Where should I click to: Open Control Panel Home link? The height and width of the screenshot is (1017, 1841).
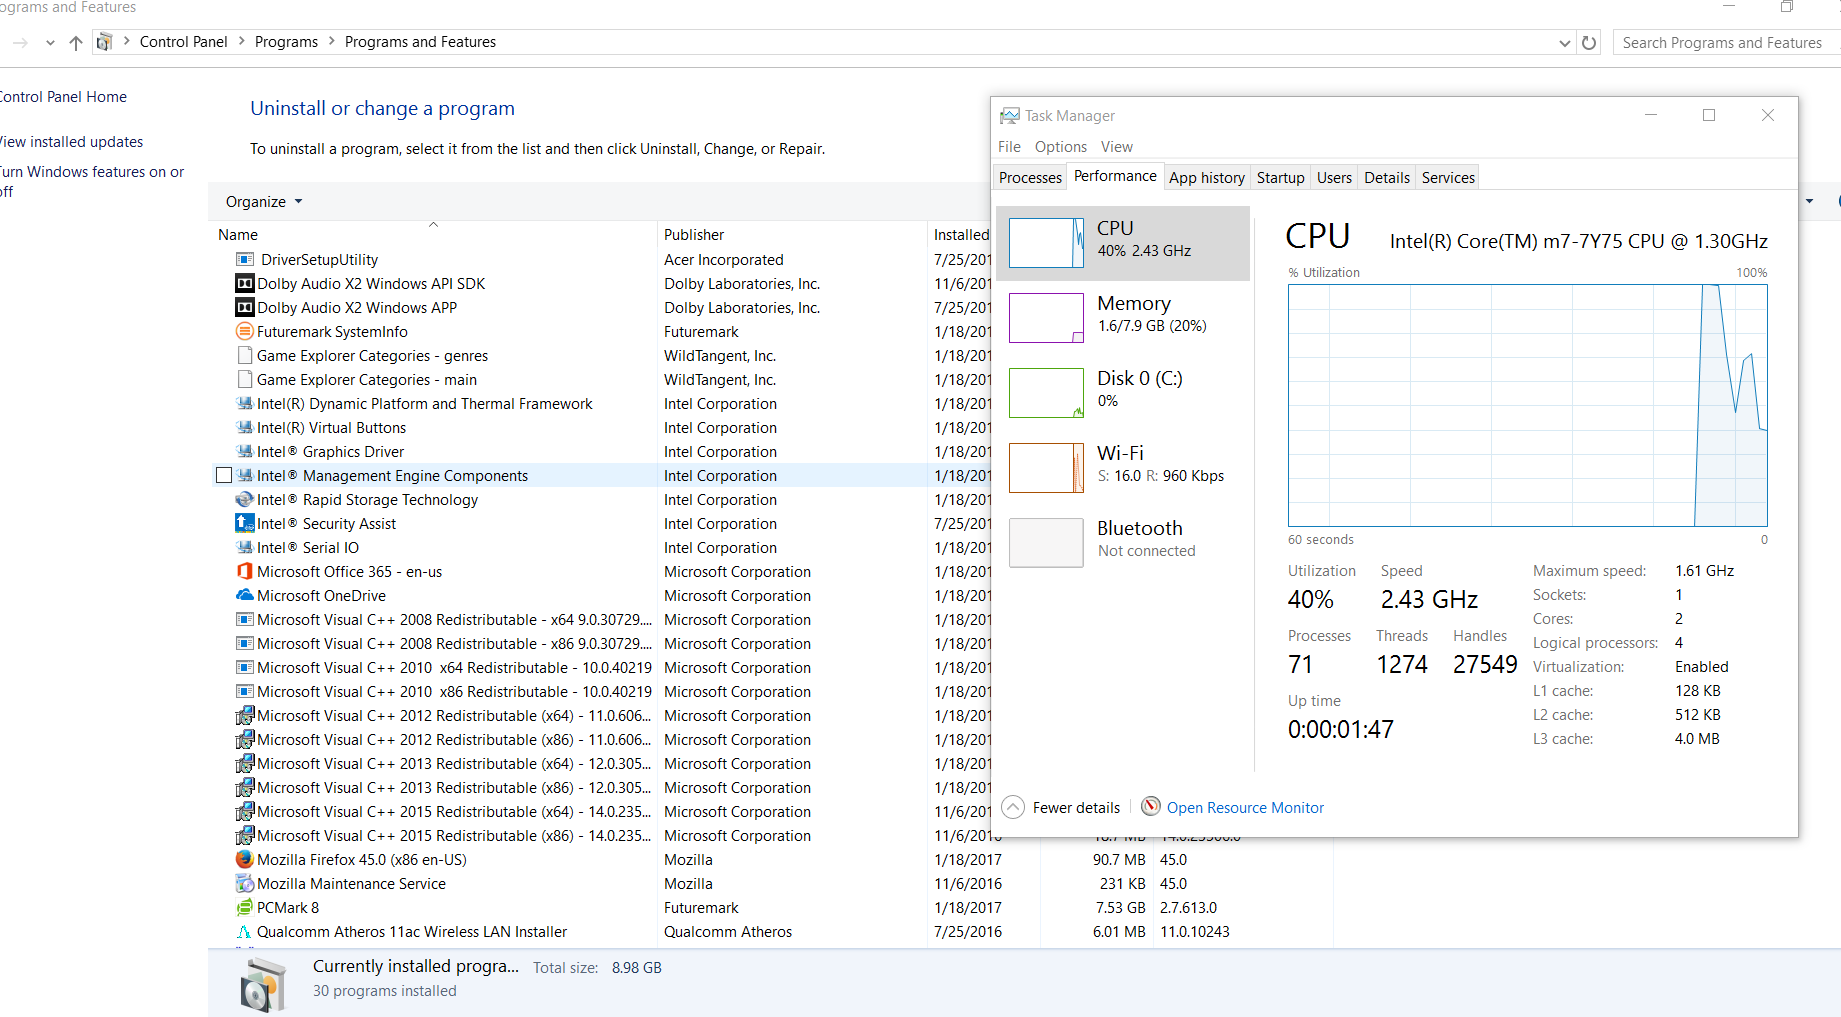coord(63,97)
